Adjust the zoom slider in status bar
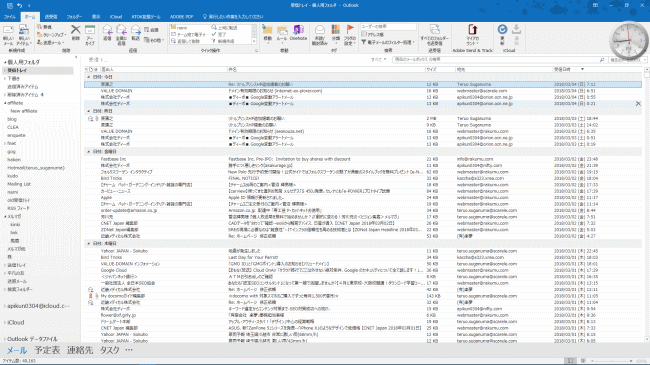This screenshot has width=650, height=365. [612, 361]
